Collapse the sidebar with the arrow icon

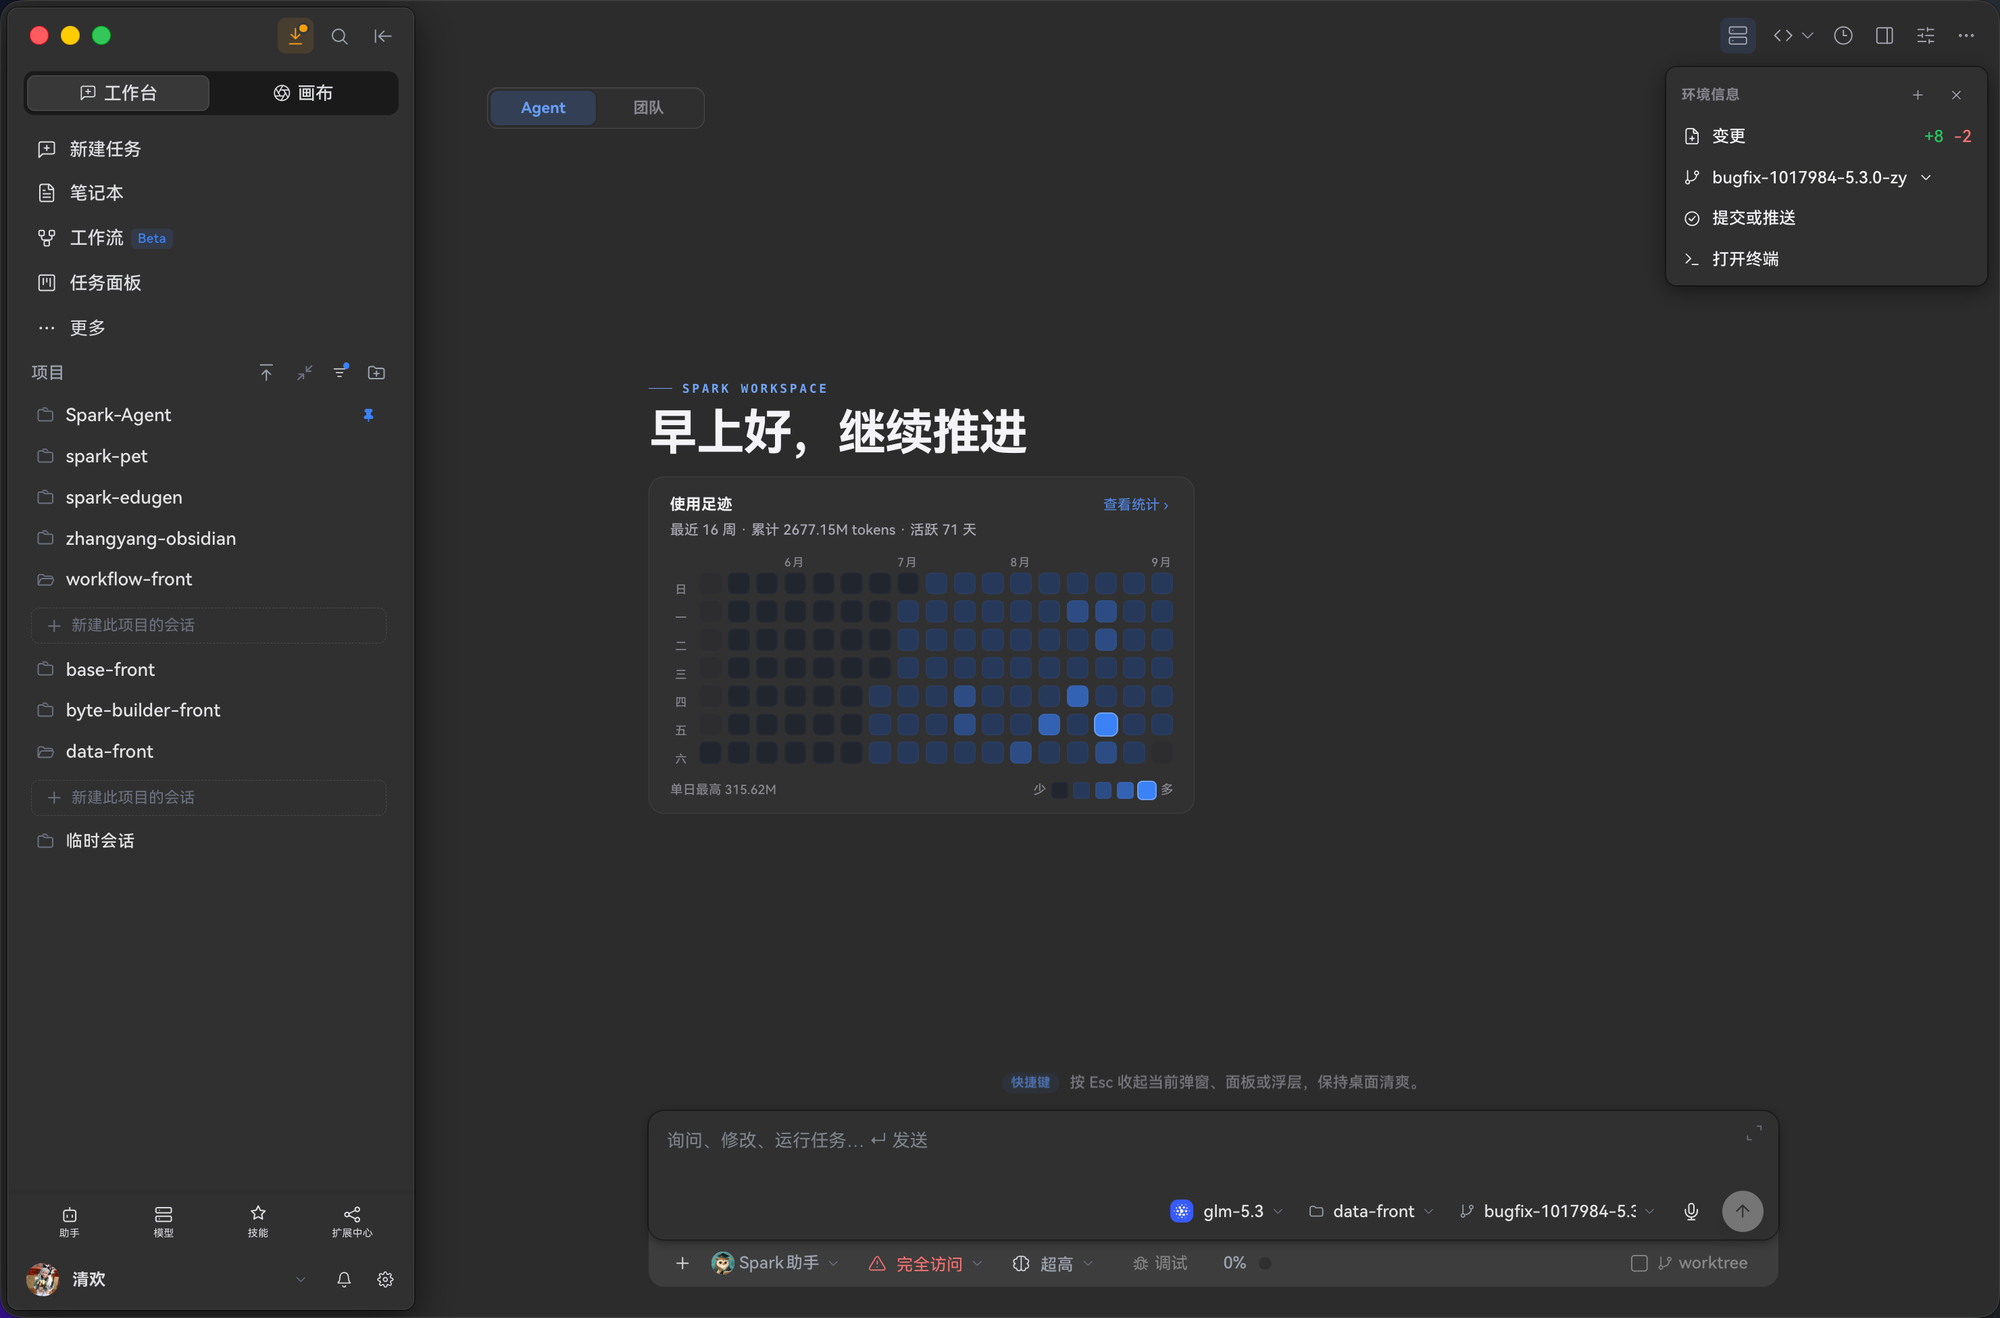click(383, 36)
